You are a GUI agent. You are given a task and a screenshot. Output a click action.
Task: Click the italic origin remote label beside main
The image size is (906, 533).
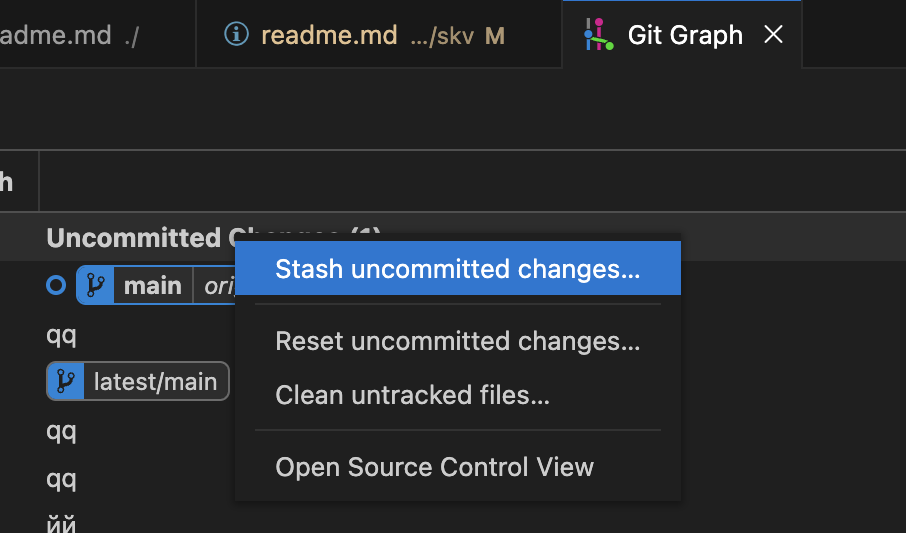pyautogui.click(x=218, y=286)
